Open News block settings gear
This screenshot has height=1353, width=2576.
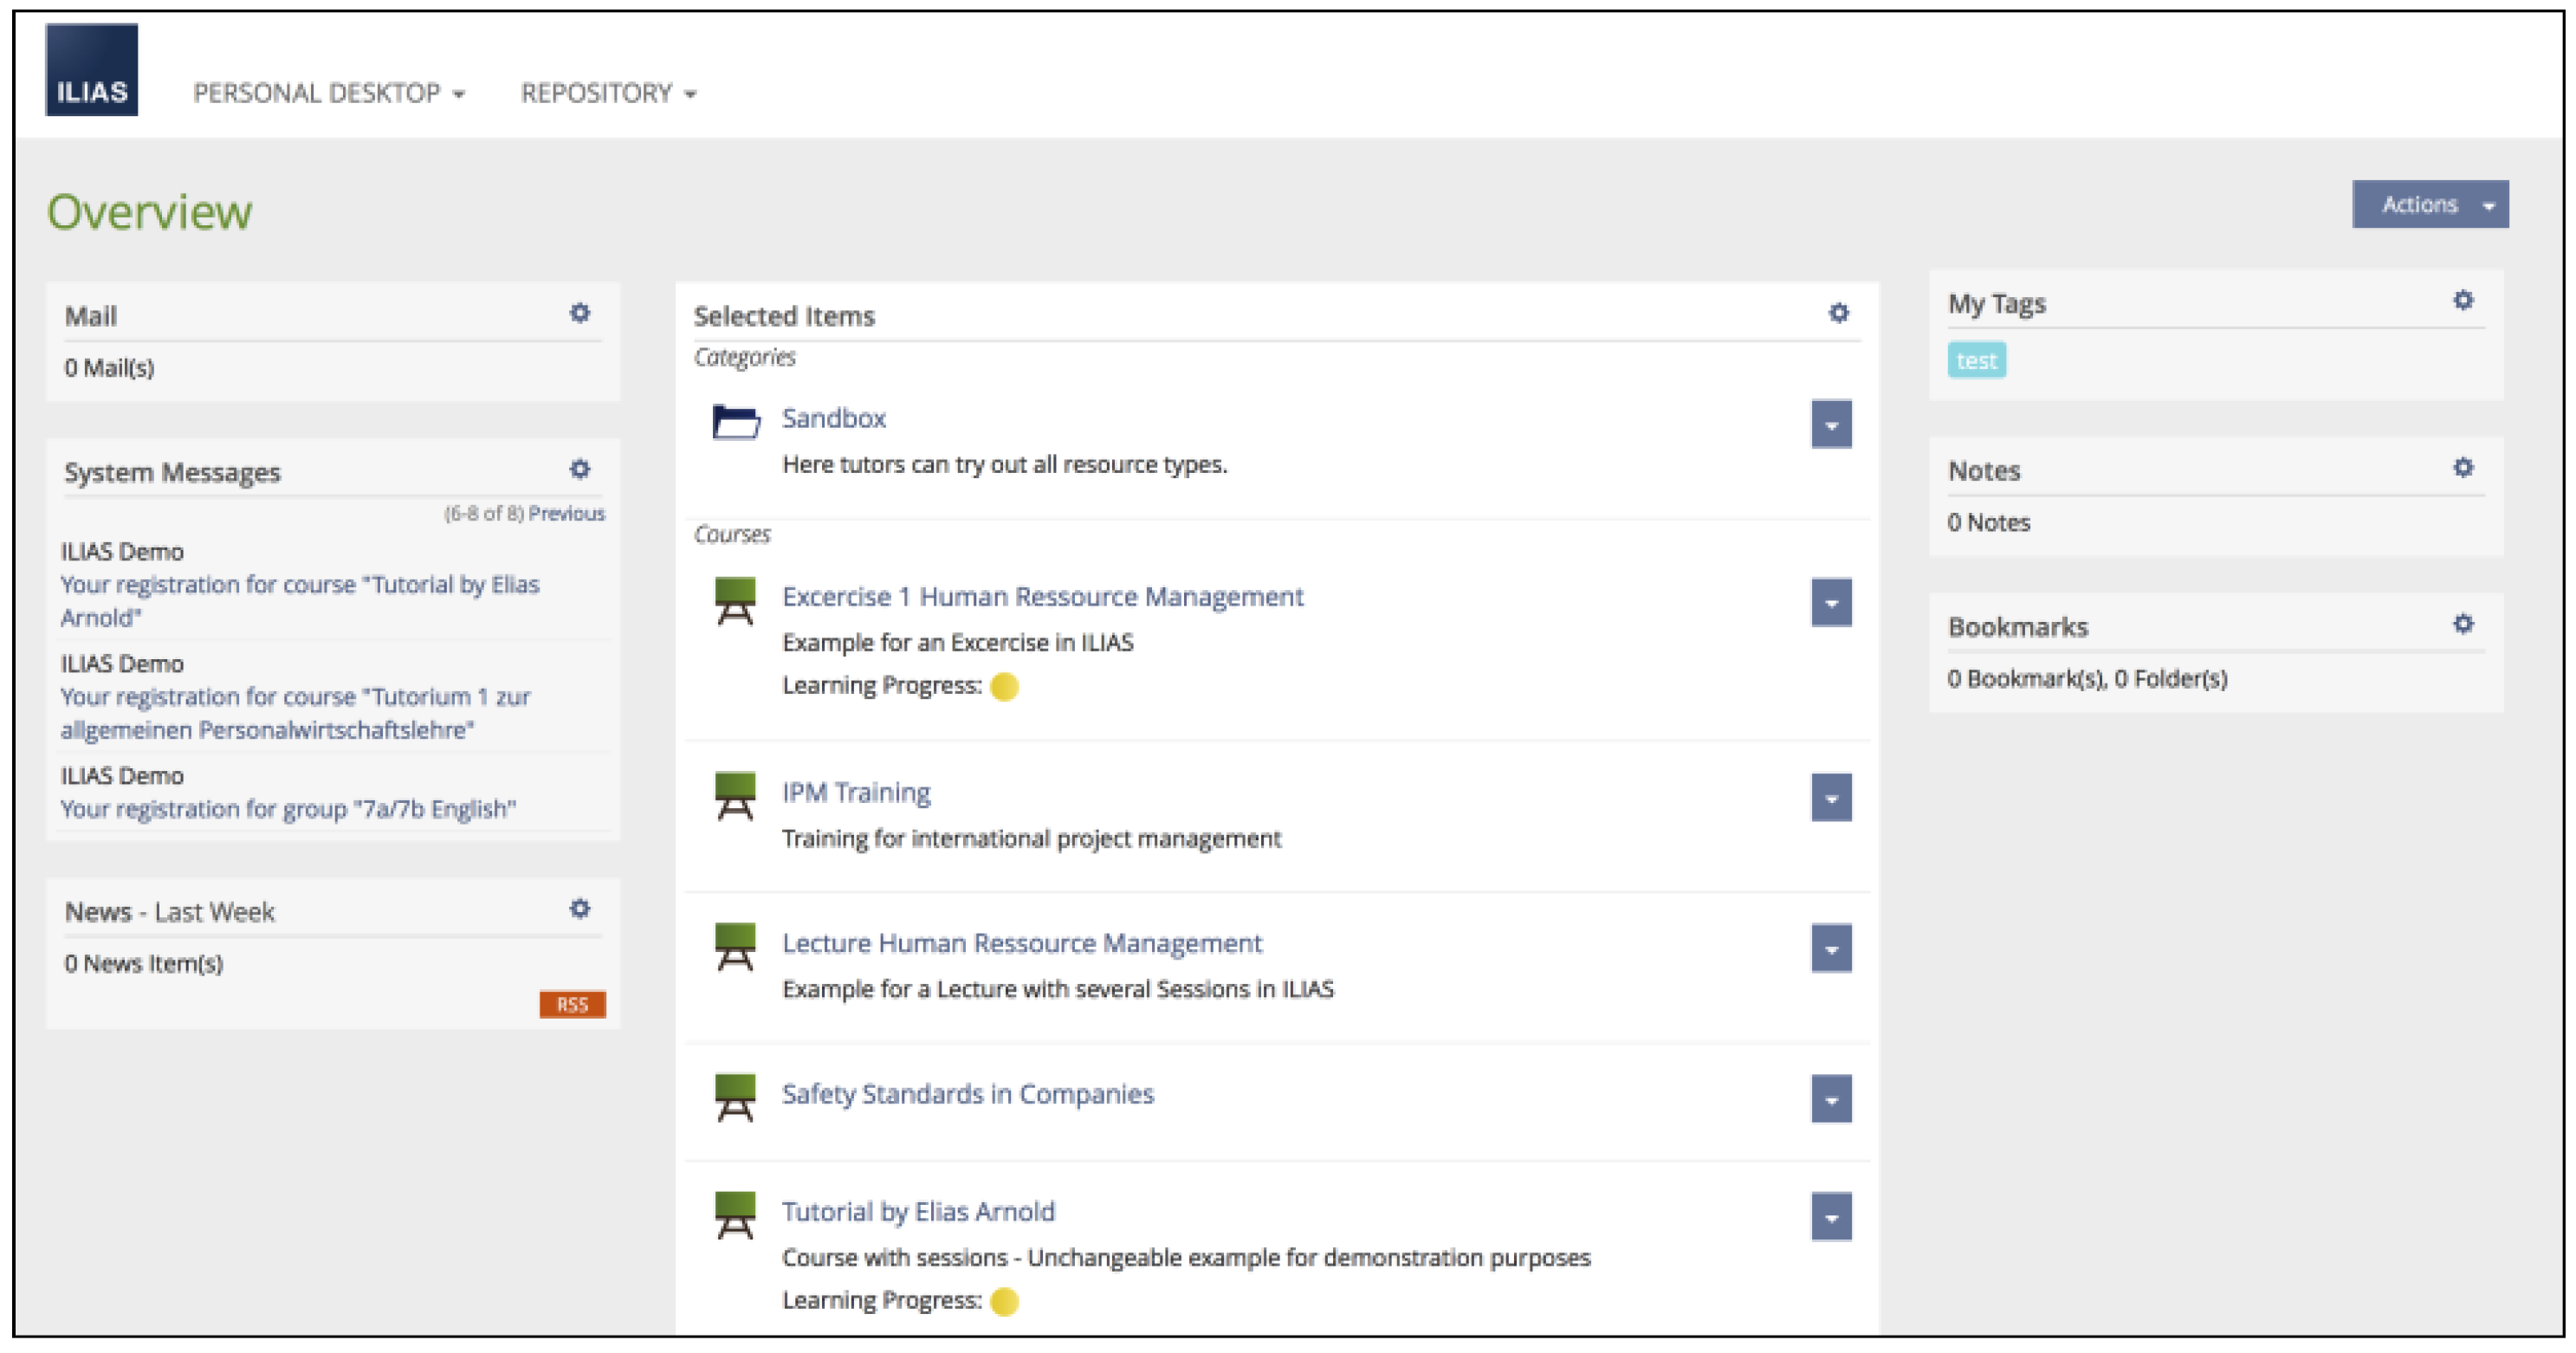[x=580, y=908]
